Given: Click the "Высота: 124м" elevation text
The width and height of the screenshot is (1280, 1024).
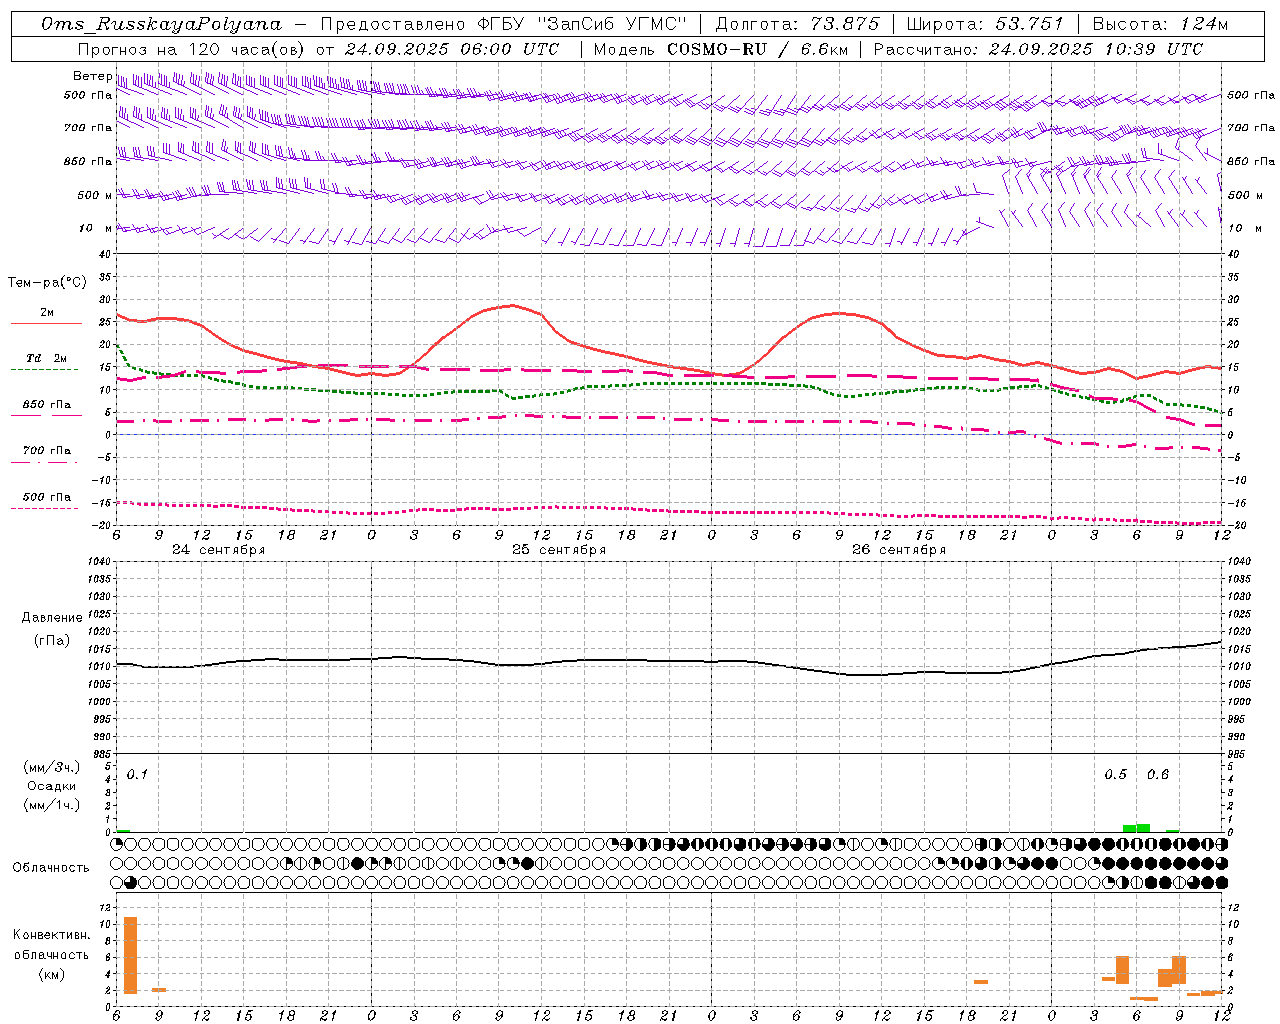Looking at the screenshot, I should point(1160,24).
